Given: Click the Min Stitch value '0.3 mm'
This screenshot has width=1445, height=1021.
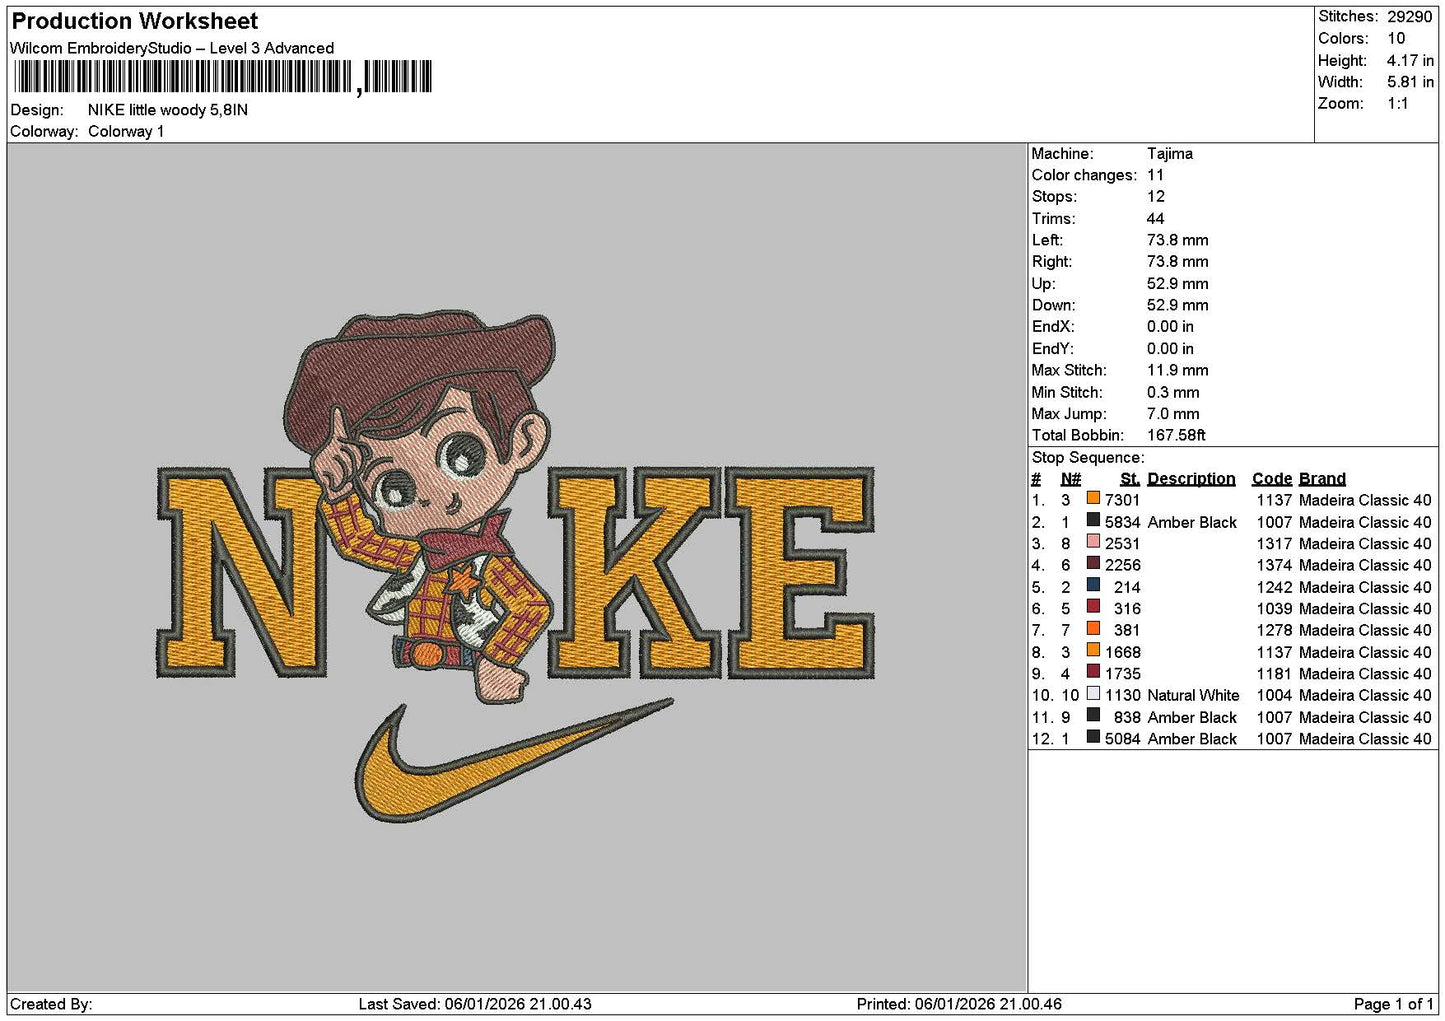Looking at the screenshot, I should click(x=1173, y=392).
